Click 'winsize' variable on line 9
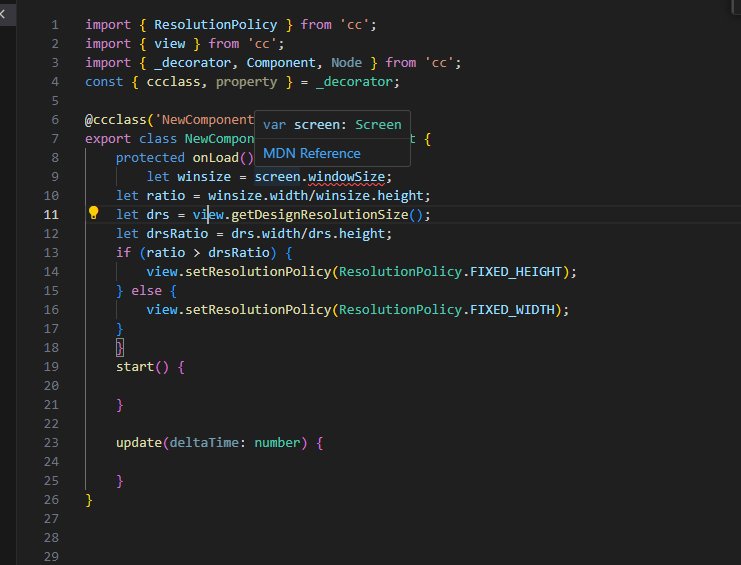The height and width of the screenshot is (565, 741). click(x=204, y=177)
